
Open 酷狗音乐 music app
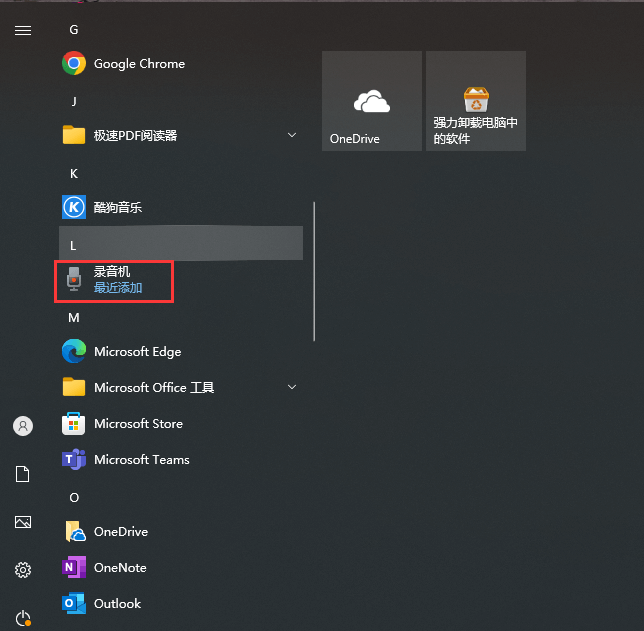[117, 208]
